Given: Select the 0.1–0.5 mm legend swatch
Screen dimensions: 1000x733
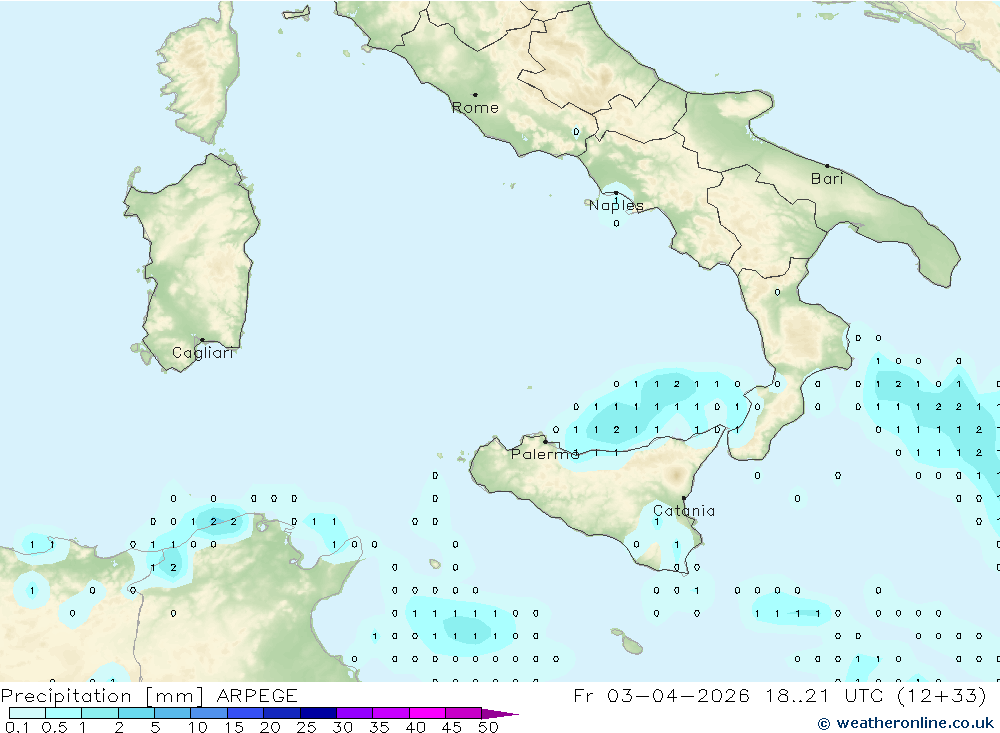Looking at the screenshot, I should coord(27,713).
